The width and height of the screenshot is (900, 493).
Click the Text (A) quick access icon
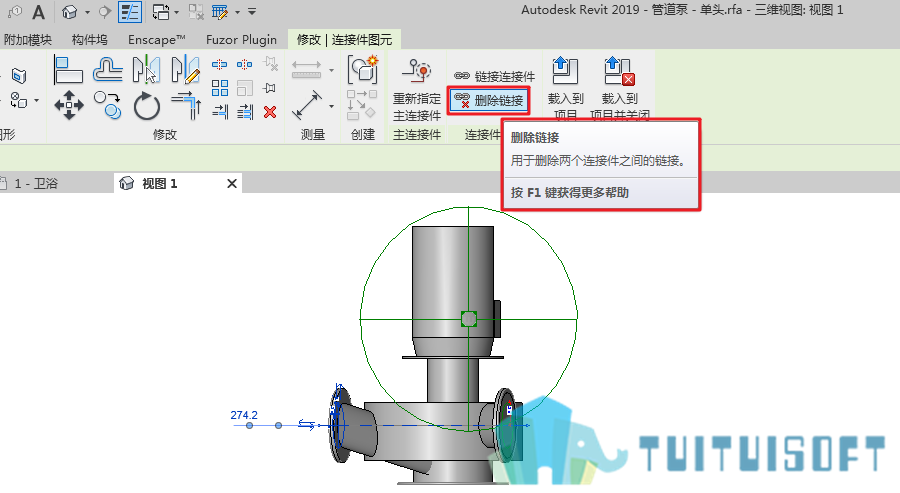pyautogui.click(x=38, y=11)
